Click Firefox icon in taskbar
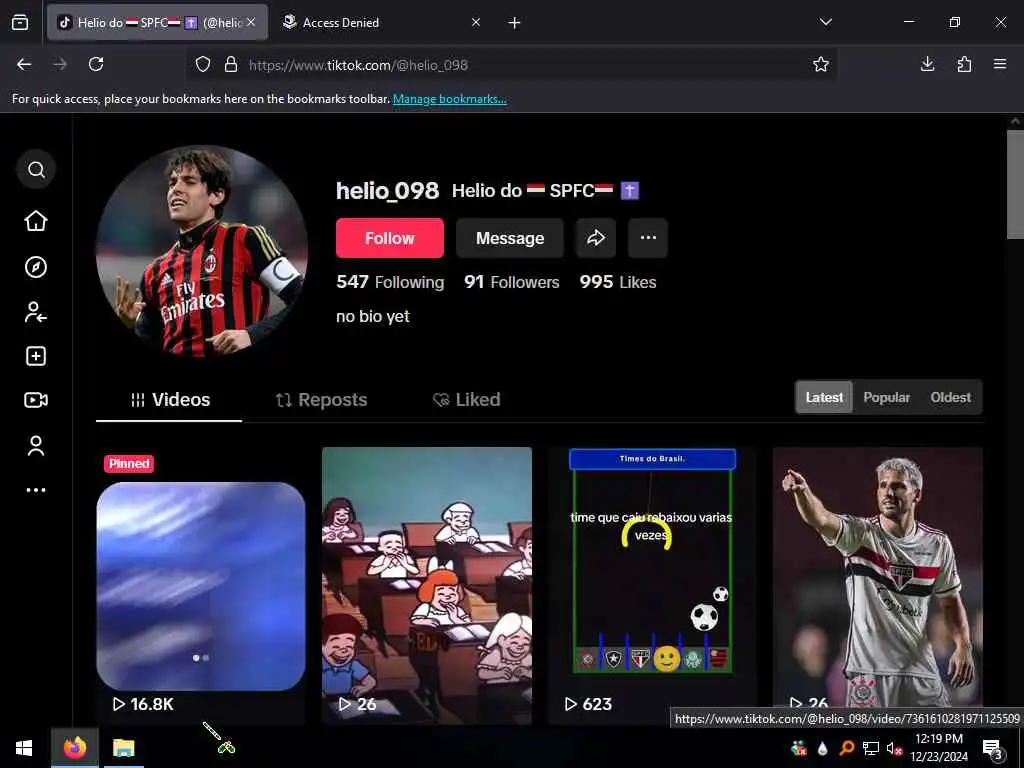This screenshot has height=768, width=1024. (75, 748)
